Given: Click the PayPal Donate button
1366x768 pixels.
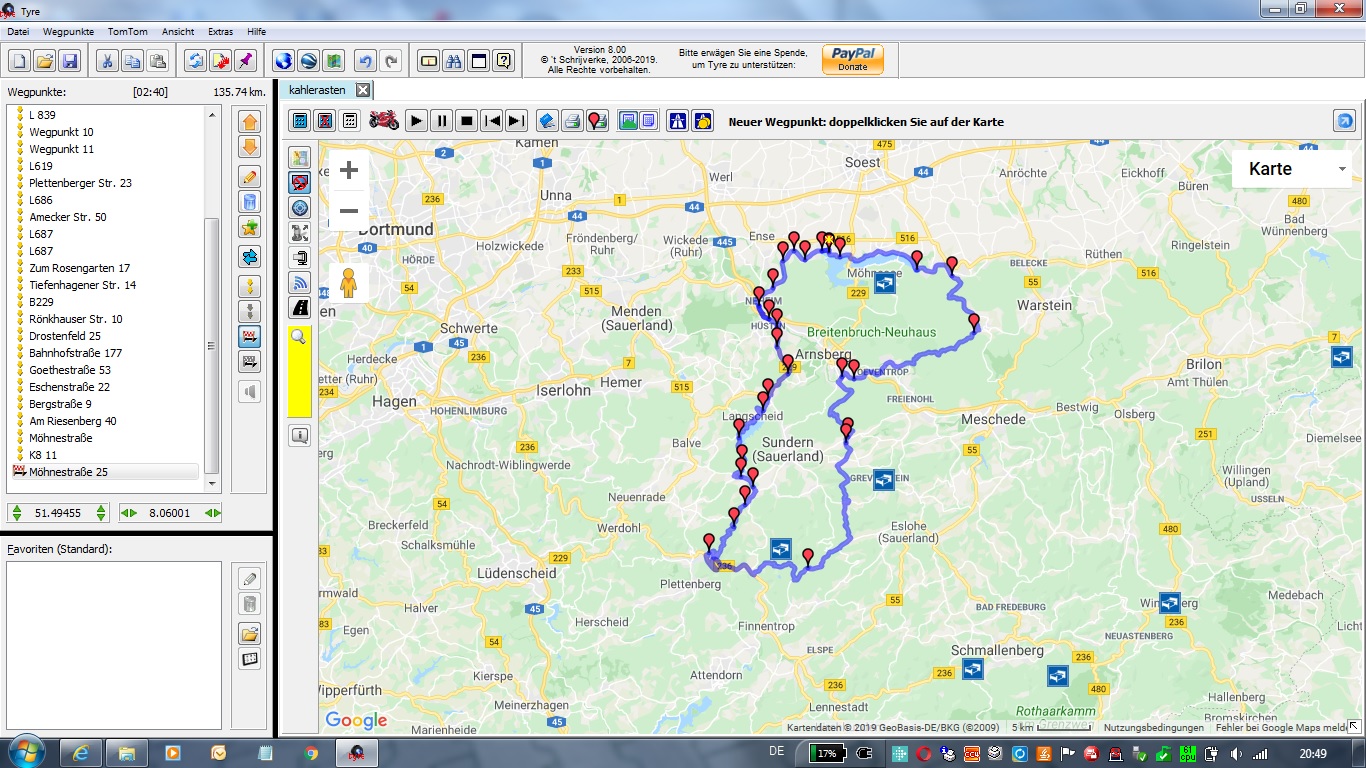Looking at the screenshot, I should (x=852, y=60).
